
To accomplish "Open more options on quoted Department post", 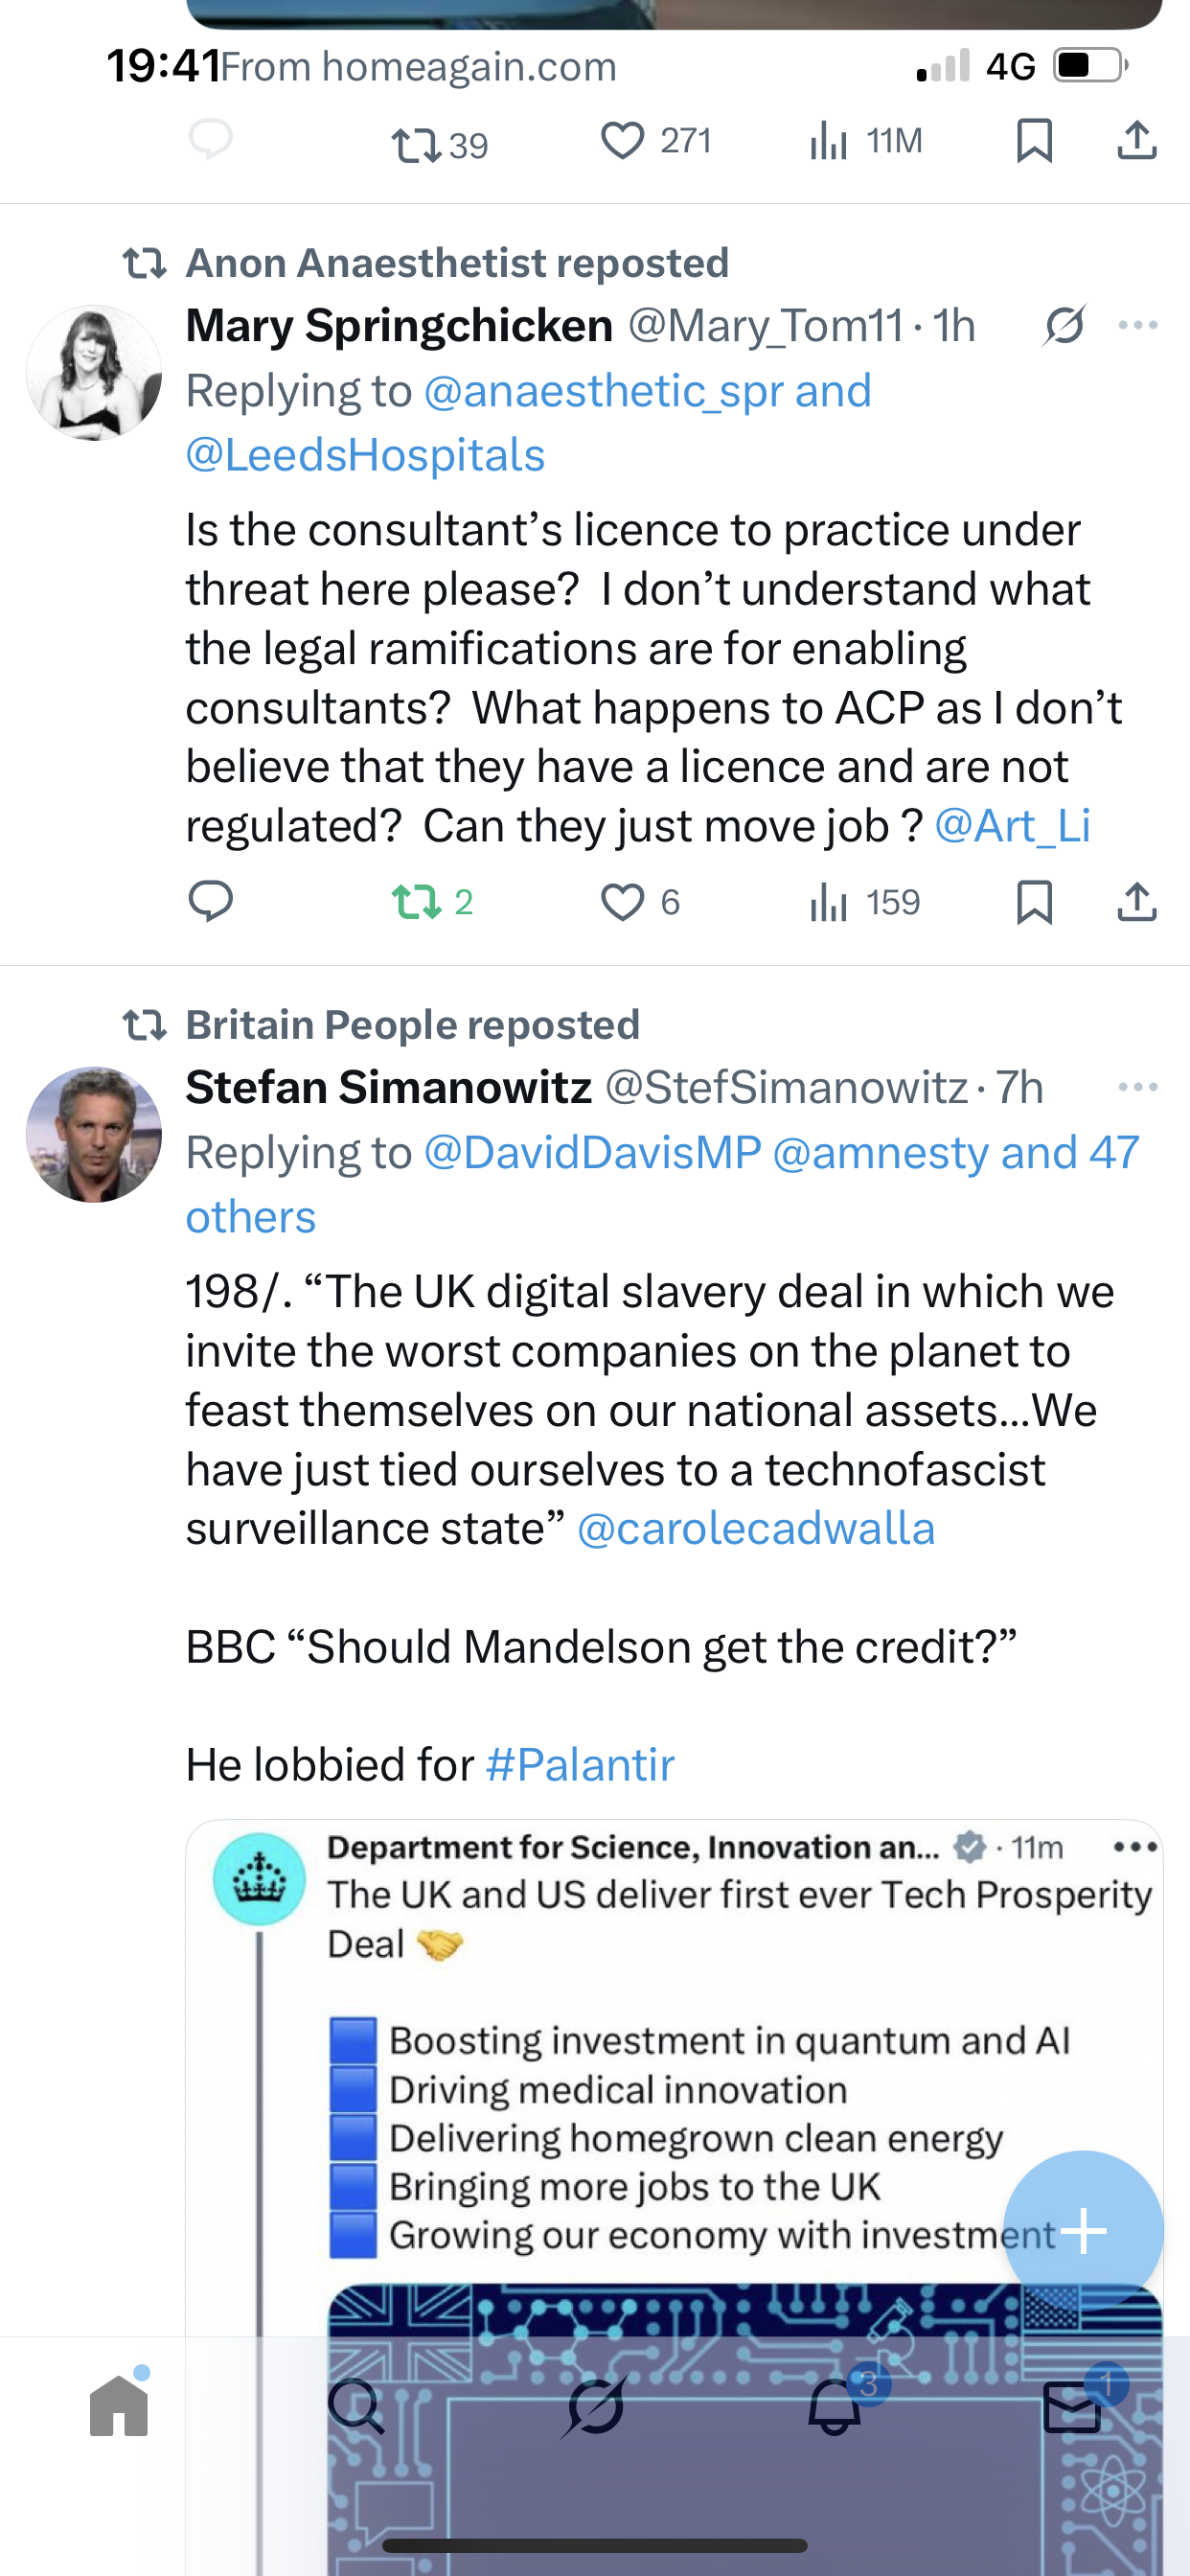I will tap(1136, 1847).
